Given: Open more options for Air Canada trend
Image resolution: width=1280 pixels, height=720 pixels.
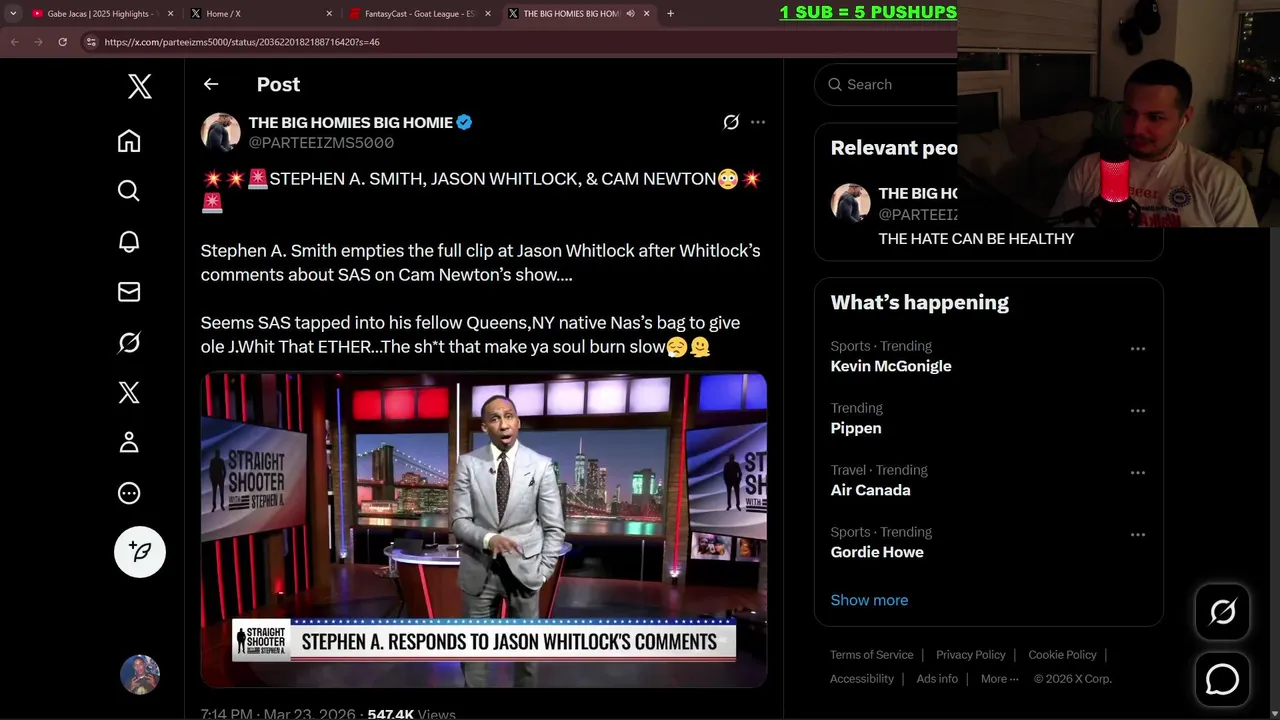Looking at the screenshot, I should 1137,473.
